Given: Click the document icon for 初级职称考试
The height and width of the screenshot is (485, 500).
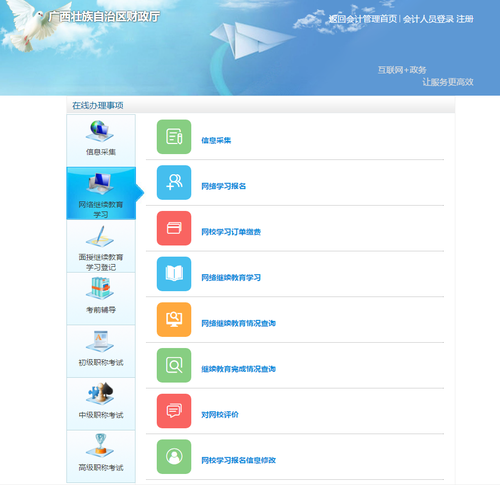Looking at the screenshot, I should point(100,341).
